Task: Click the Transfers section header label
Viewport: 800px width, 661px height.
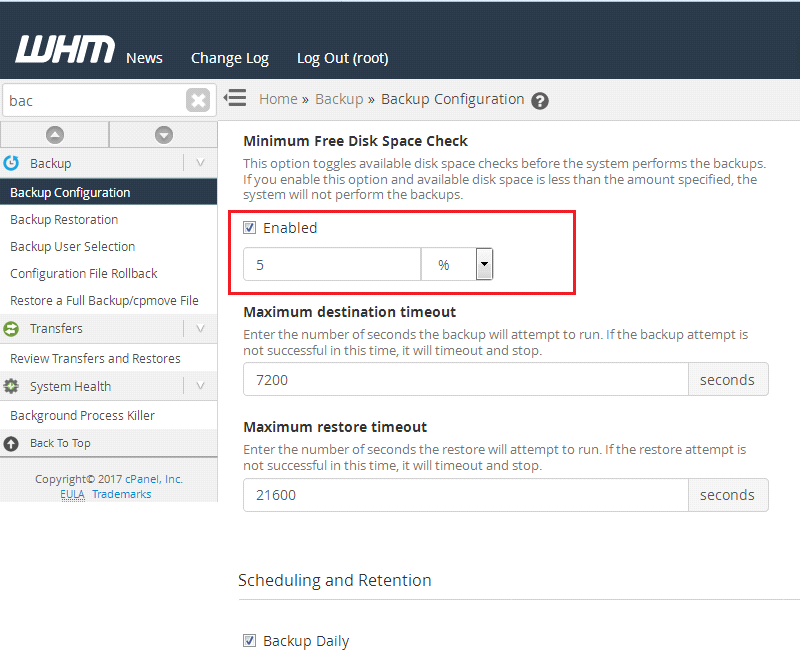Action: coord(56,328)
